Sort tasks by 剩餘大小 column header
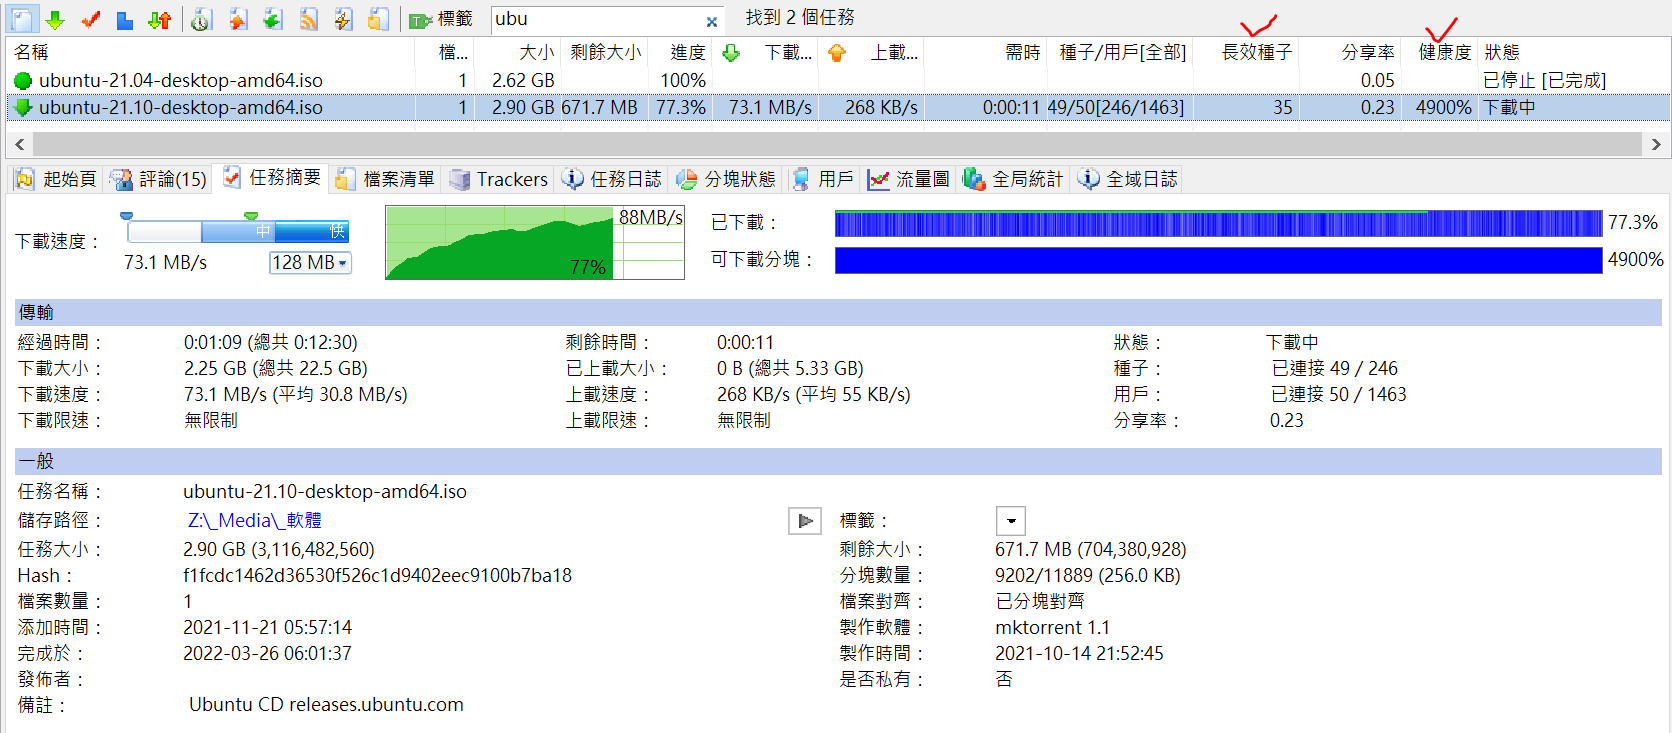Screen dimensions: 1672x733 (x=605, y=52)
